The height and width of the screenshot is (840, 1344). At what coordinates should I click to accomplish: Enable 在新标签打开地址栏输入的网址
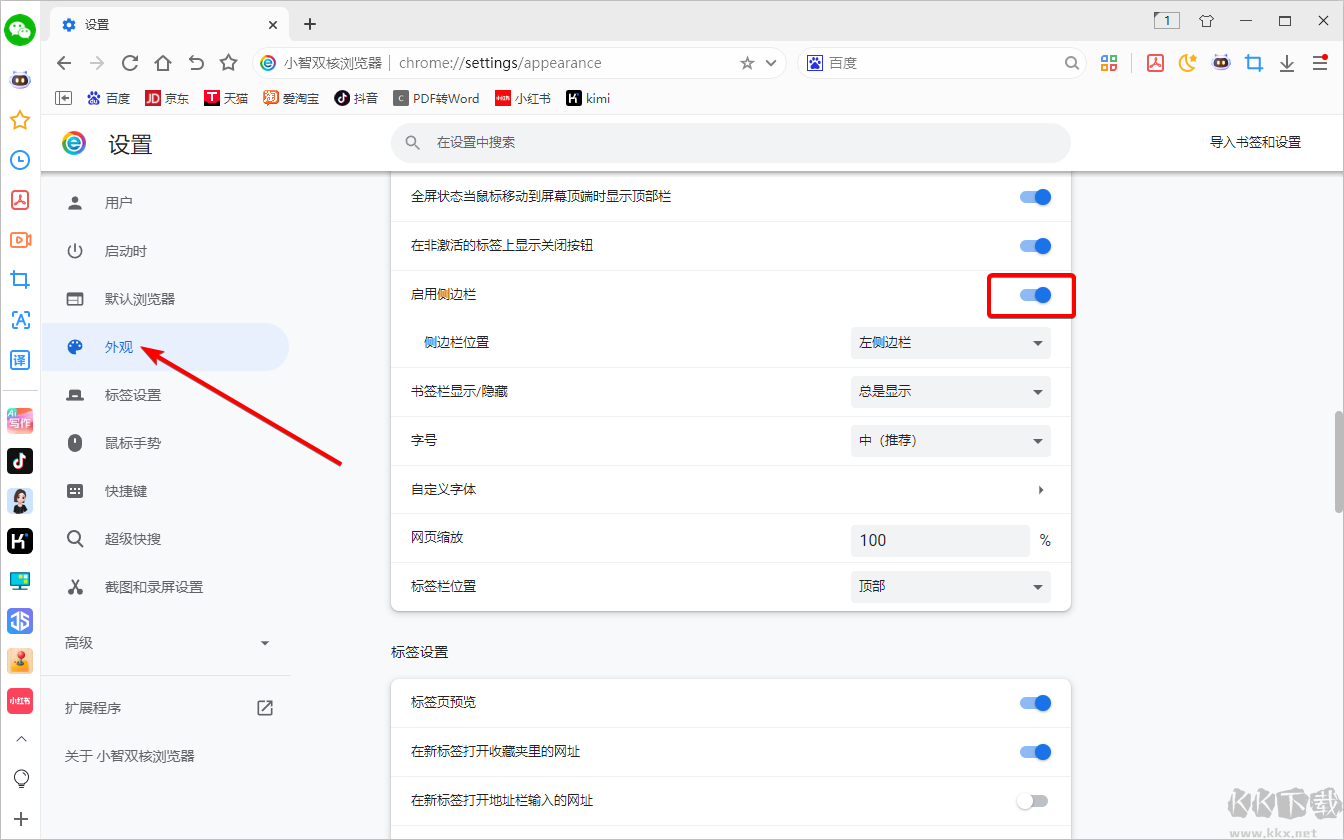(x=1033, y=800)
